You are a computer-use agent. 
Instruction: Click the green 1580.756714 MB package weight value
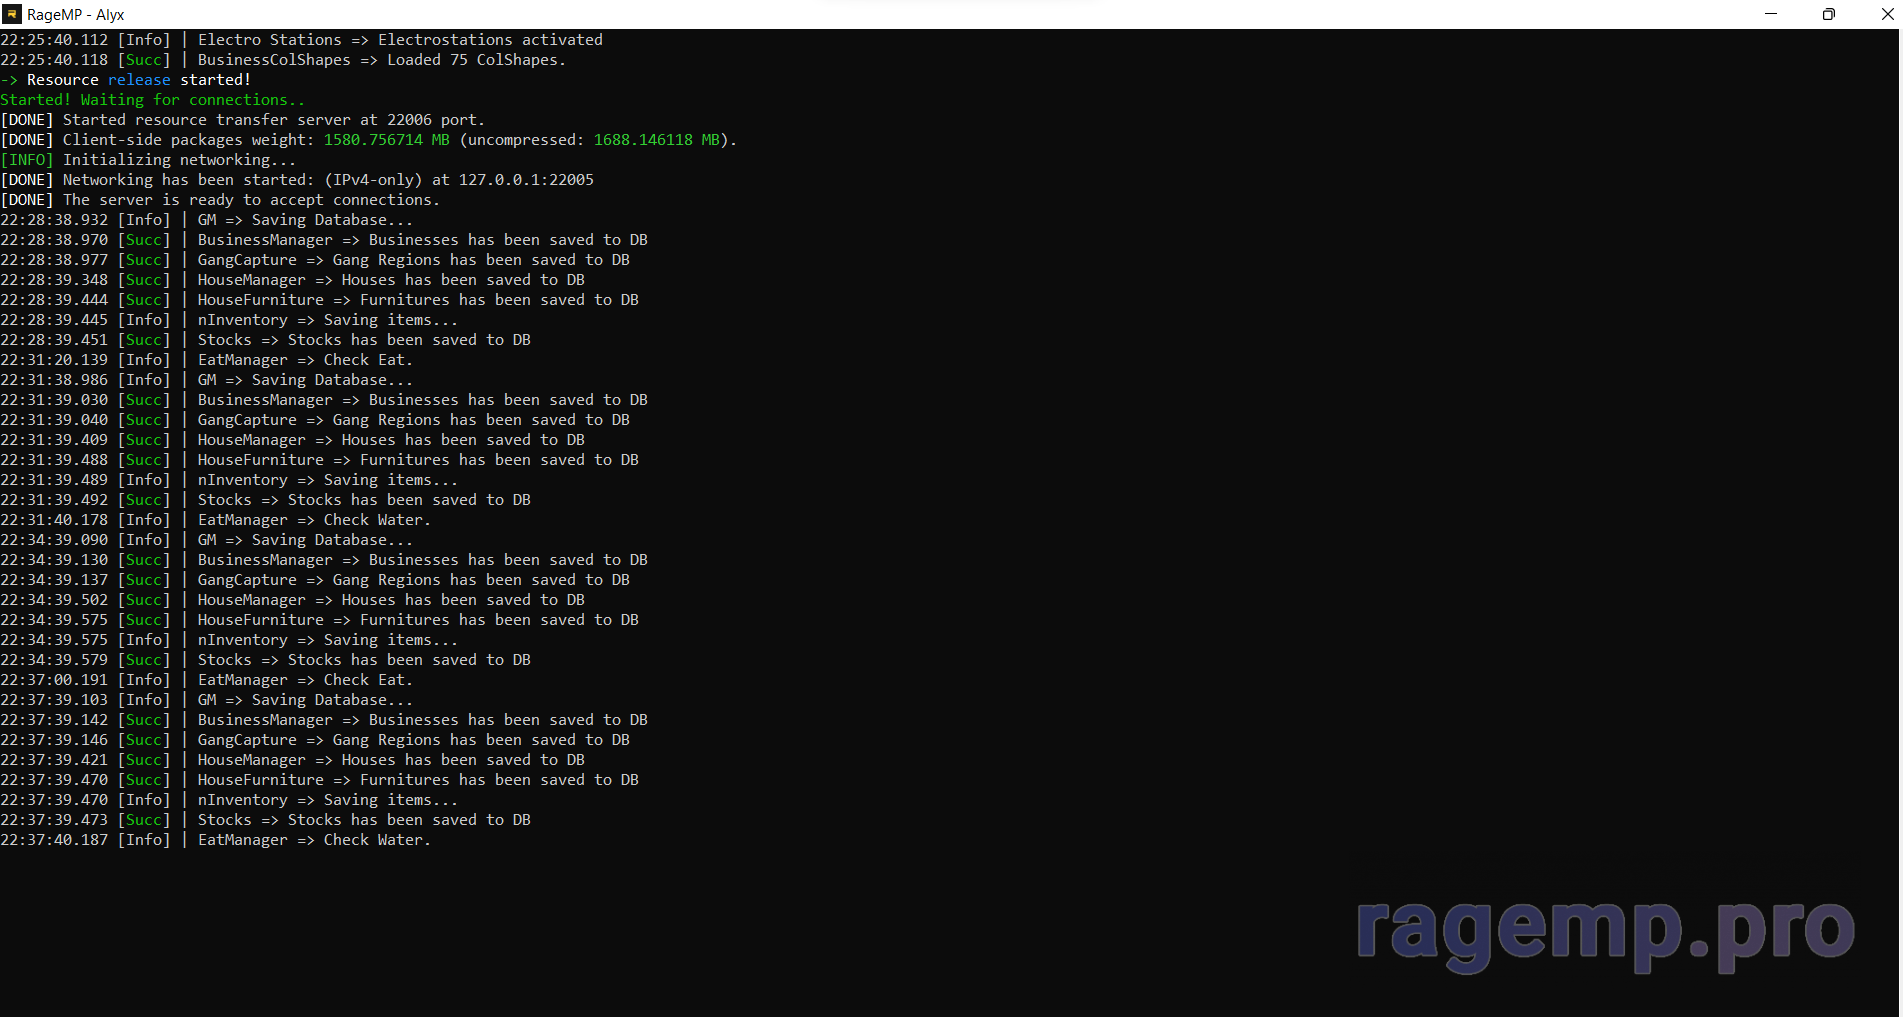tap(386, 140)
